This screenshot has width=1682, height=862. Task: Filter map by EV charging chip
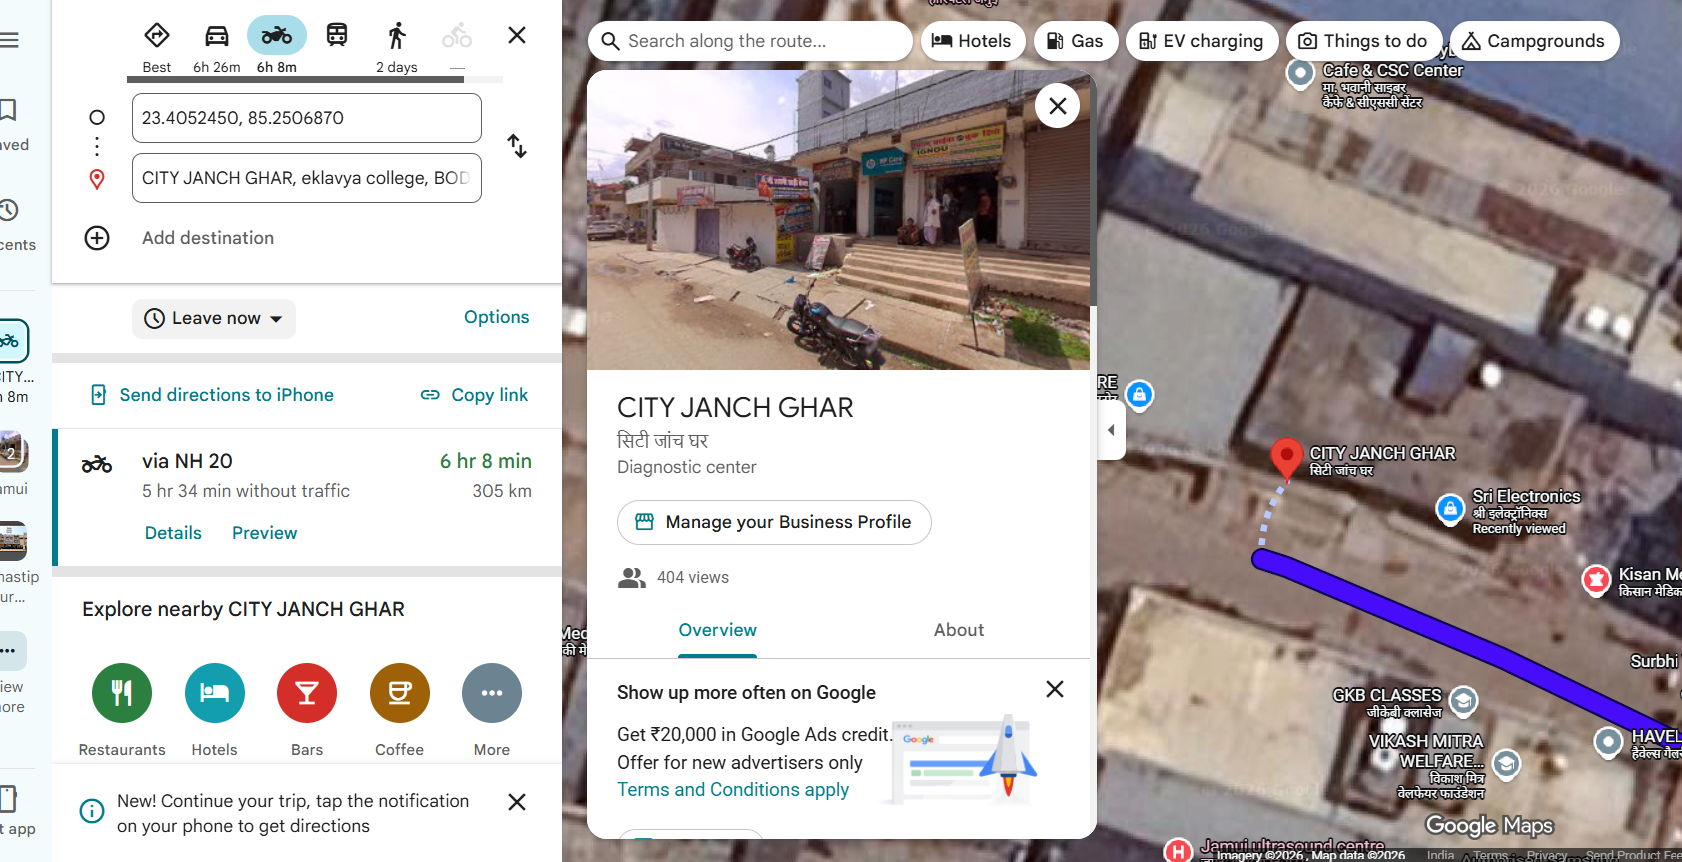(x=1202, y=41)
